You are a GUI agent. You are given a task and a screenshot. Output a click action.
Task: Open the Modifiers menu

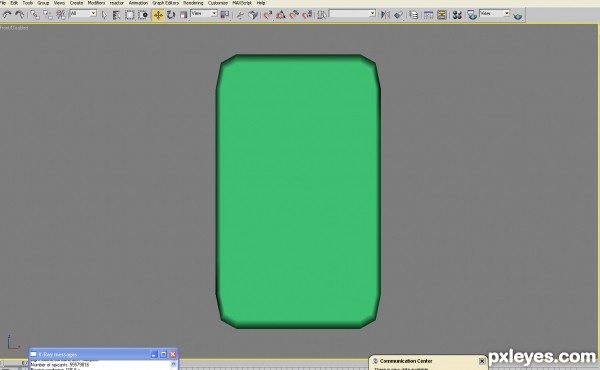96,3
